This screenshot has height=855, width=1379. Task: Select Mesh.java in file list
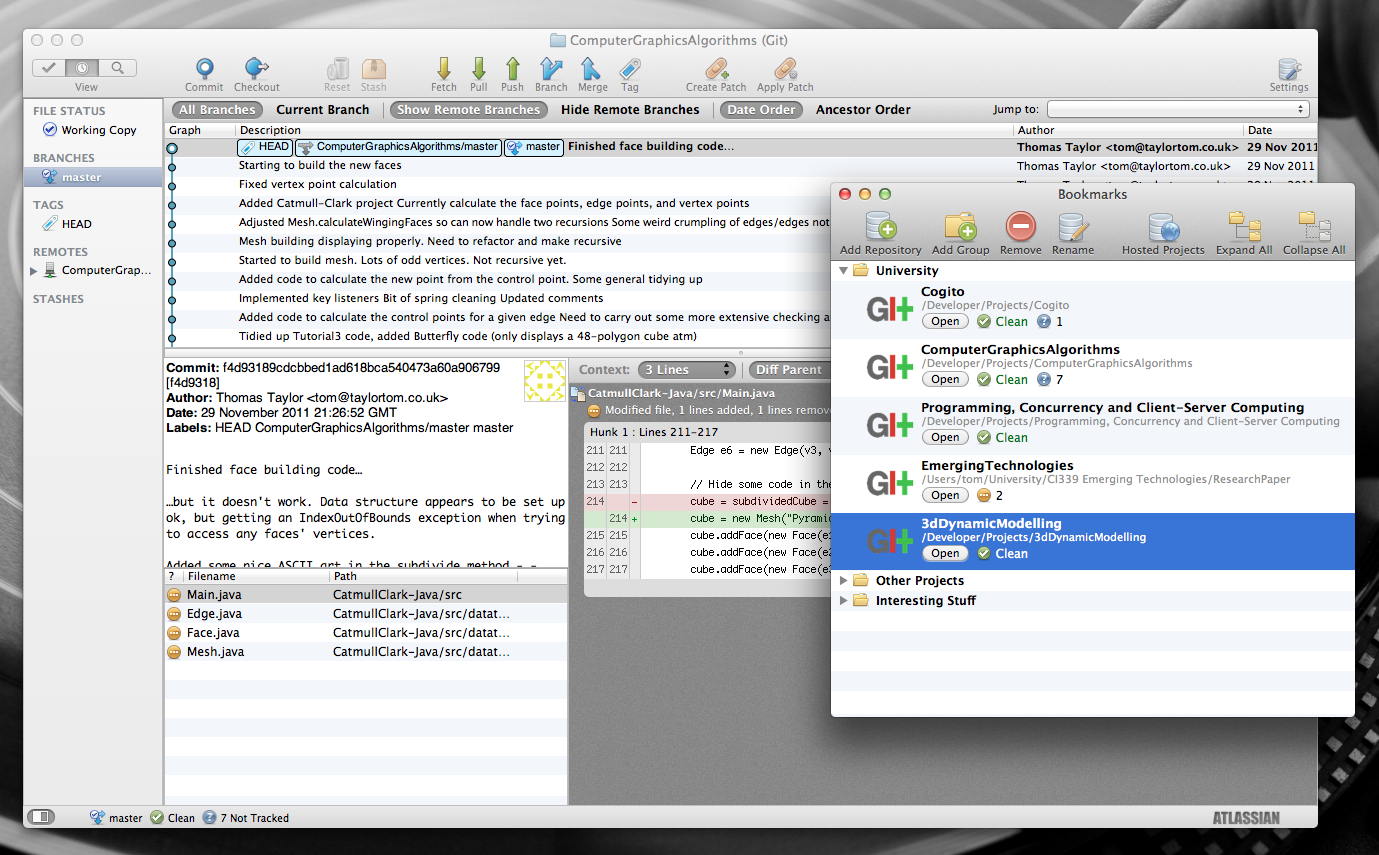(365, 651)
